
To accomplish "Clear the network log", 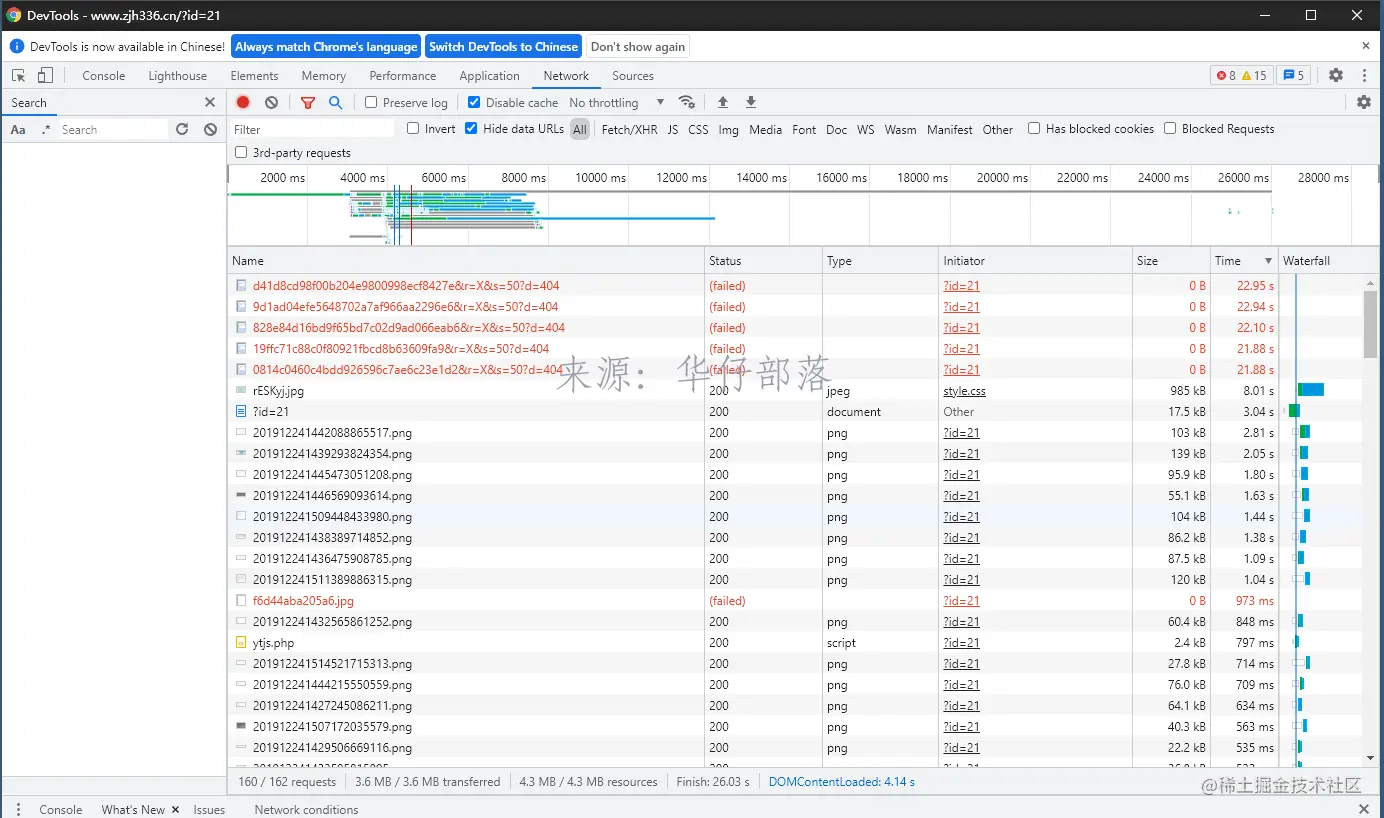I will (271, 102).
